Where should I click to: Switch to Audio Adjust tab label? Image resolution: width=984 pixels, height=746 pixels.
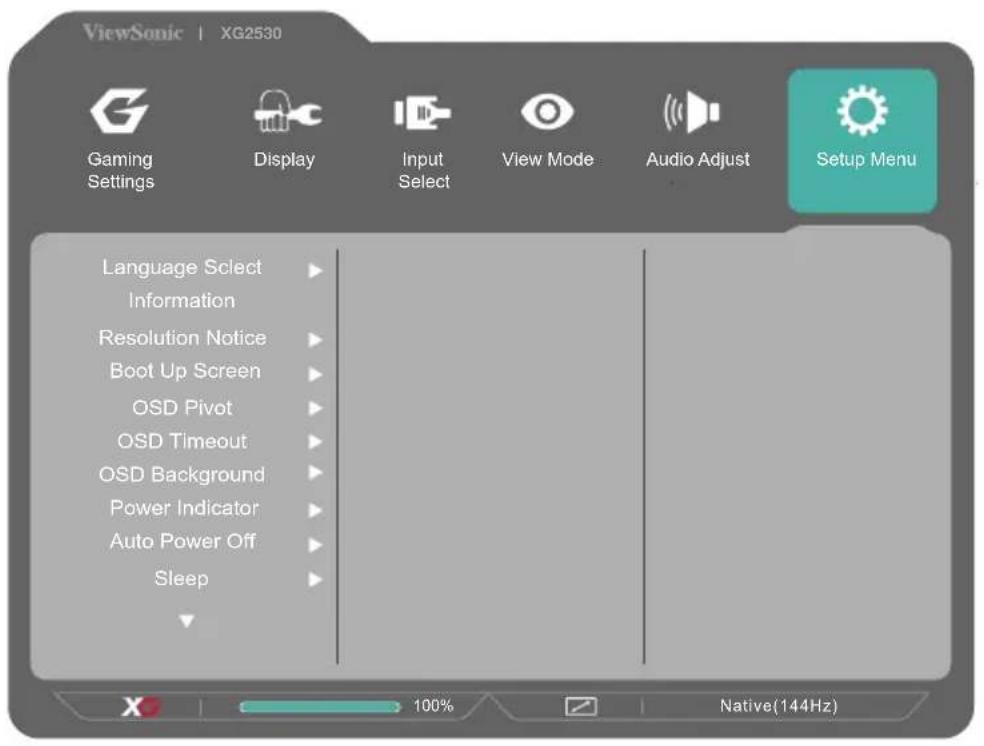pyautogui.click(x=698, y=160)
